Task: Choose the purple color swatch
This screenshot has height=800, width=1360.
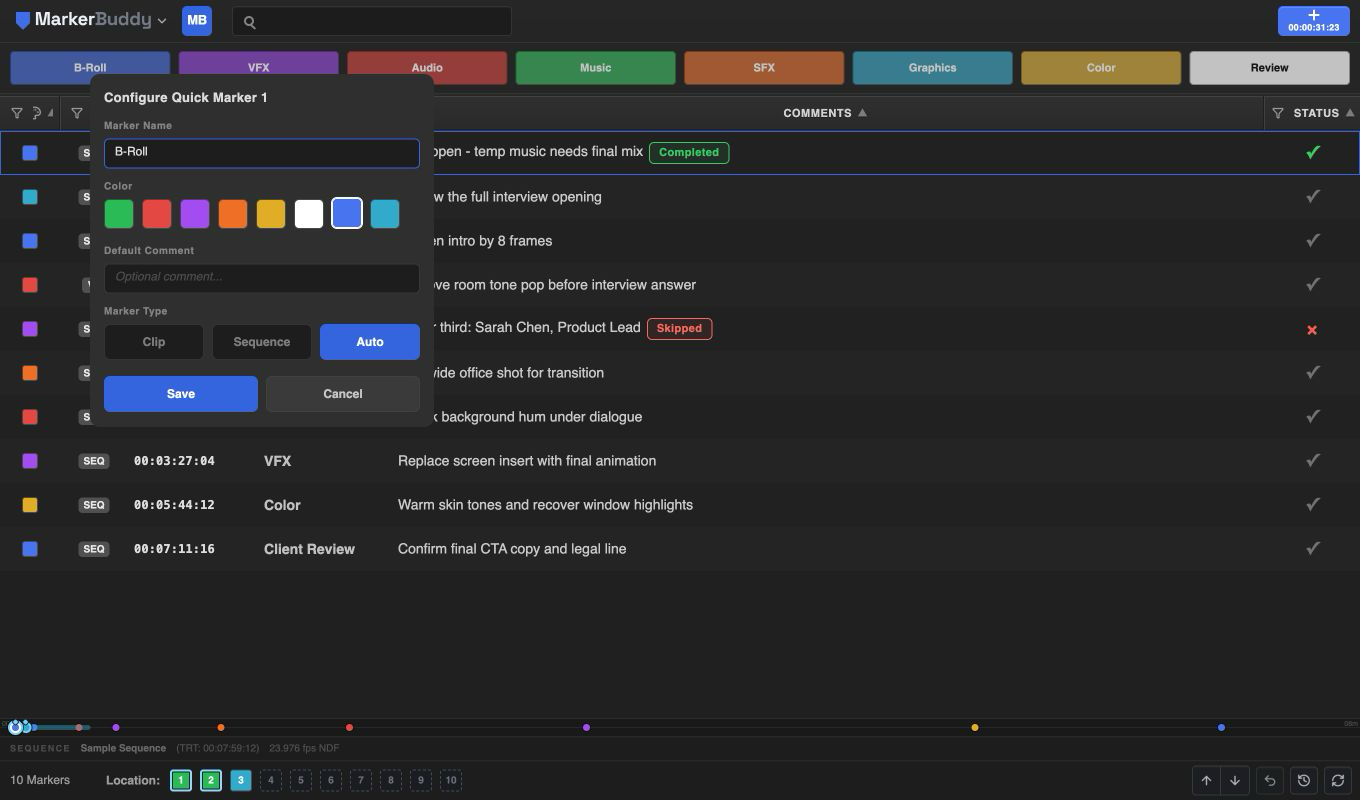Action: tap(195, 213)
